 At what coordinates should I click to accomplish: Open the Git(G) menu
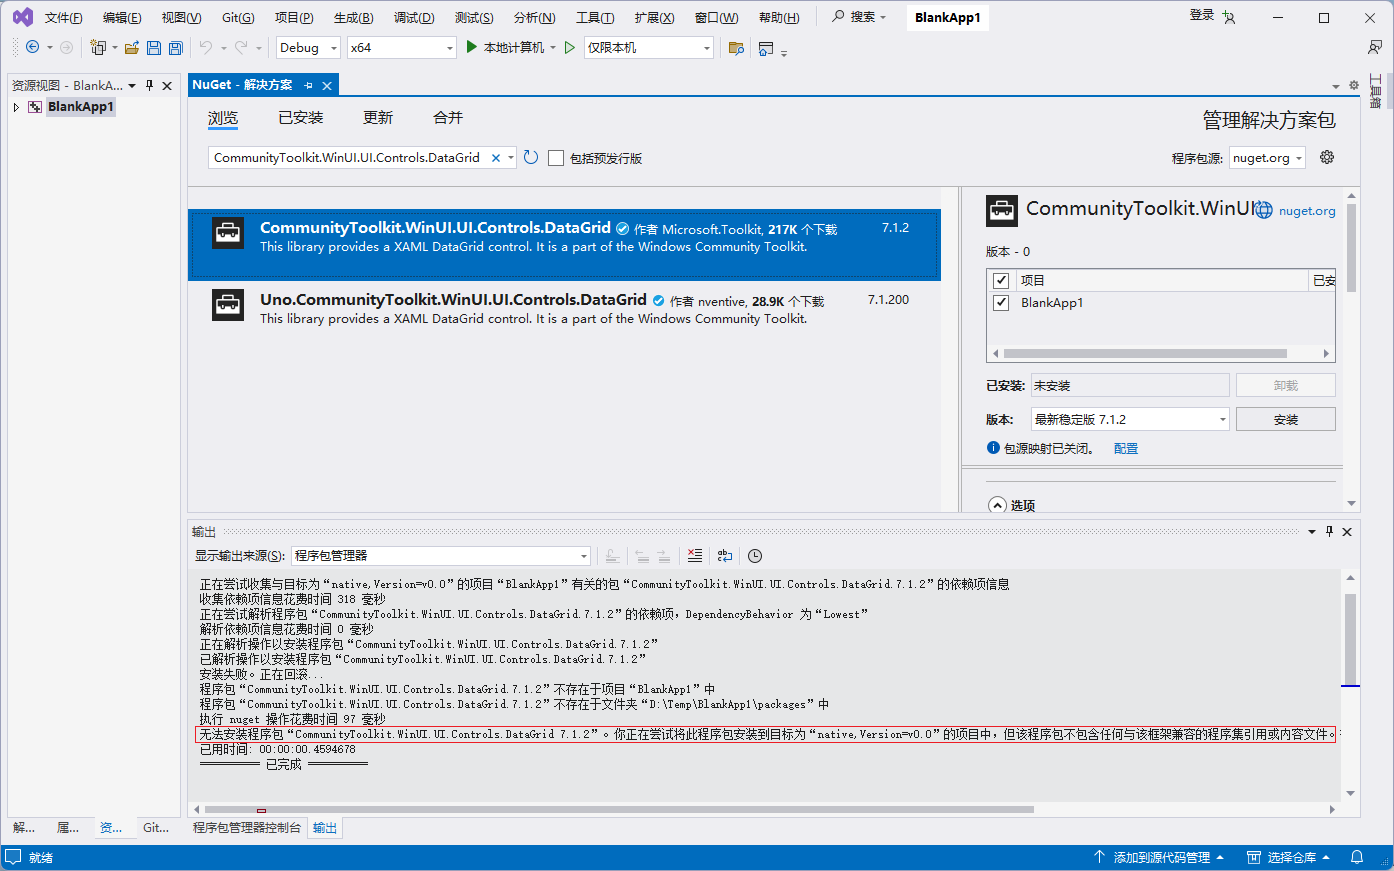[238, 17]
